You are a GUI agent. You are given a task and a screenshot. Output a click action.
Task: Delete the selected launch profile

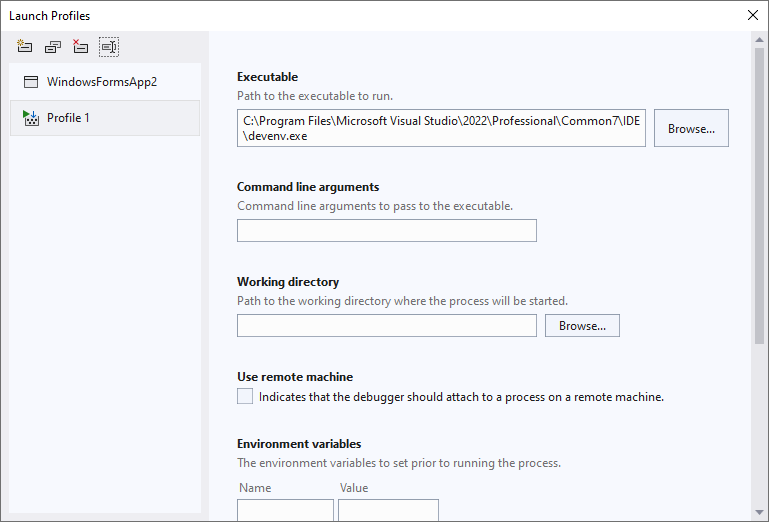(80, 47)
